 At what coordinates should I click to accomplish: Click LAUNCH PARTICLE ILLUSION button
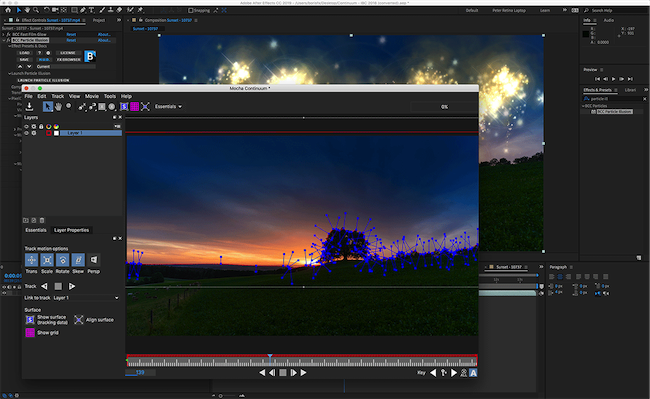[44, 80]
